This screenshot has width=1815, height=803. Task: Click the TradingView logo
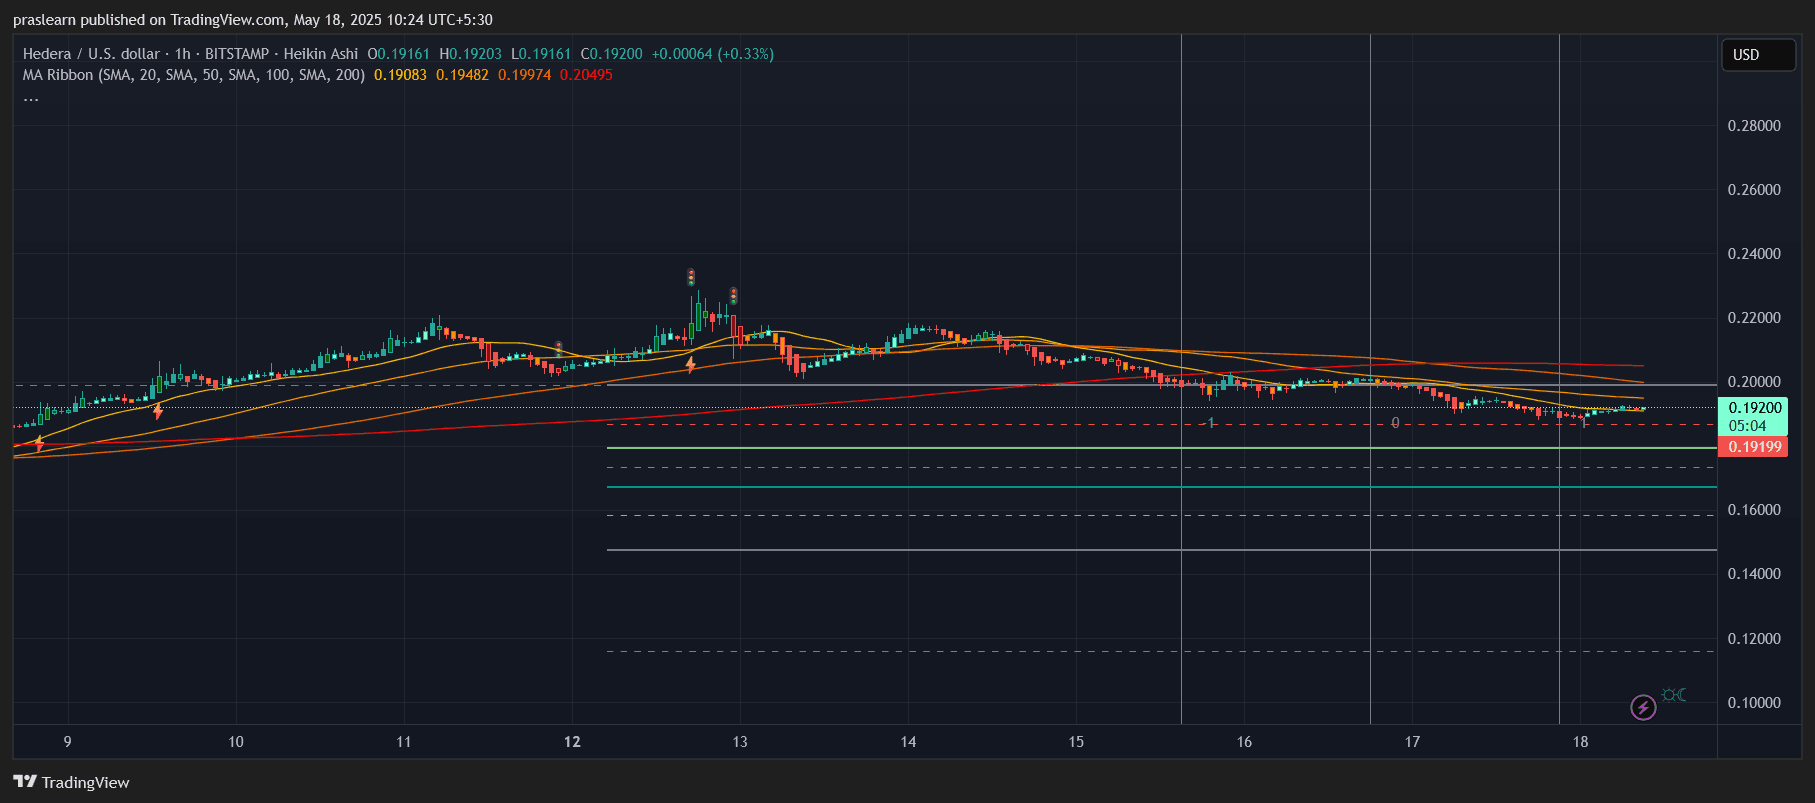[71, 782]
